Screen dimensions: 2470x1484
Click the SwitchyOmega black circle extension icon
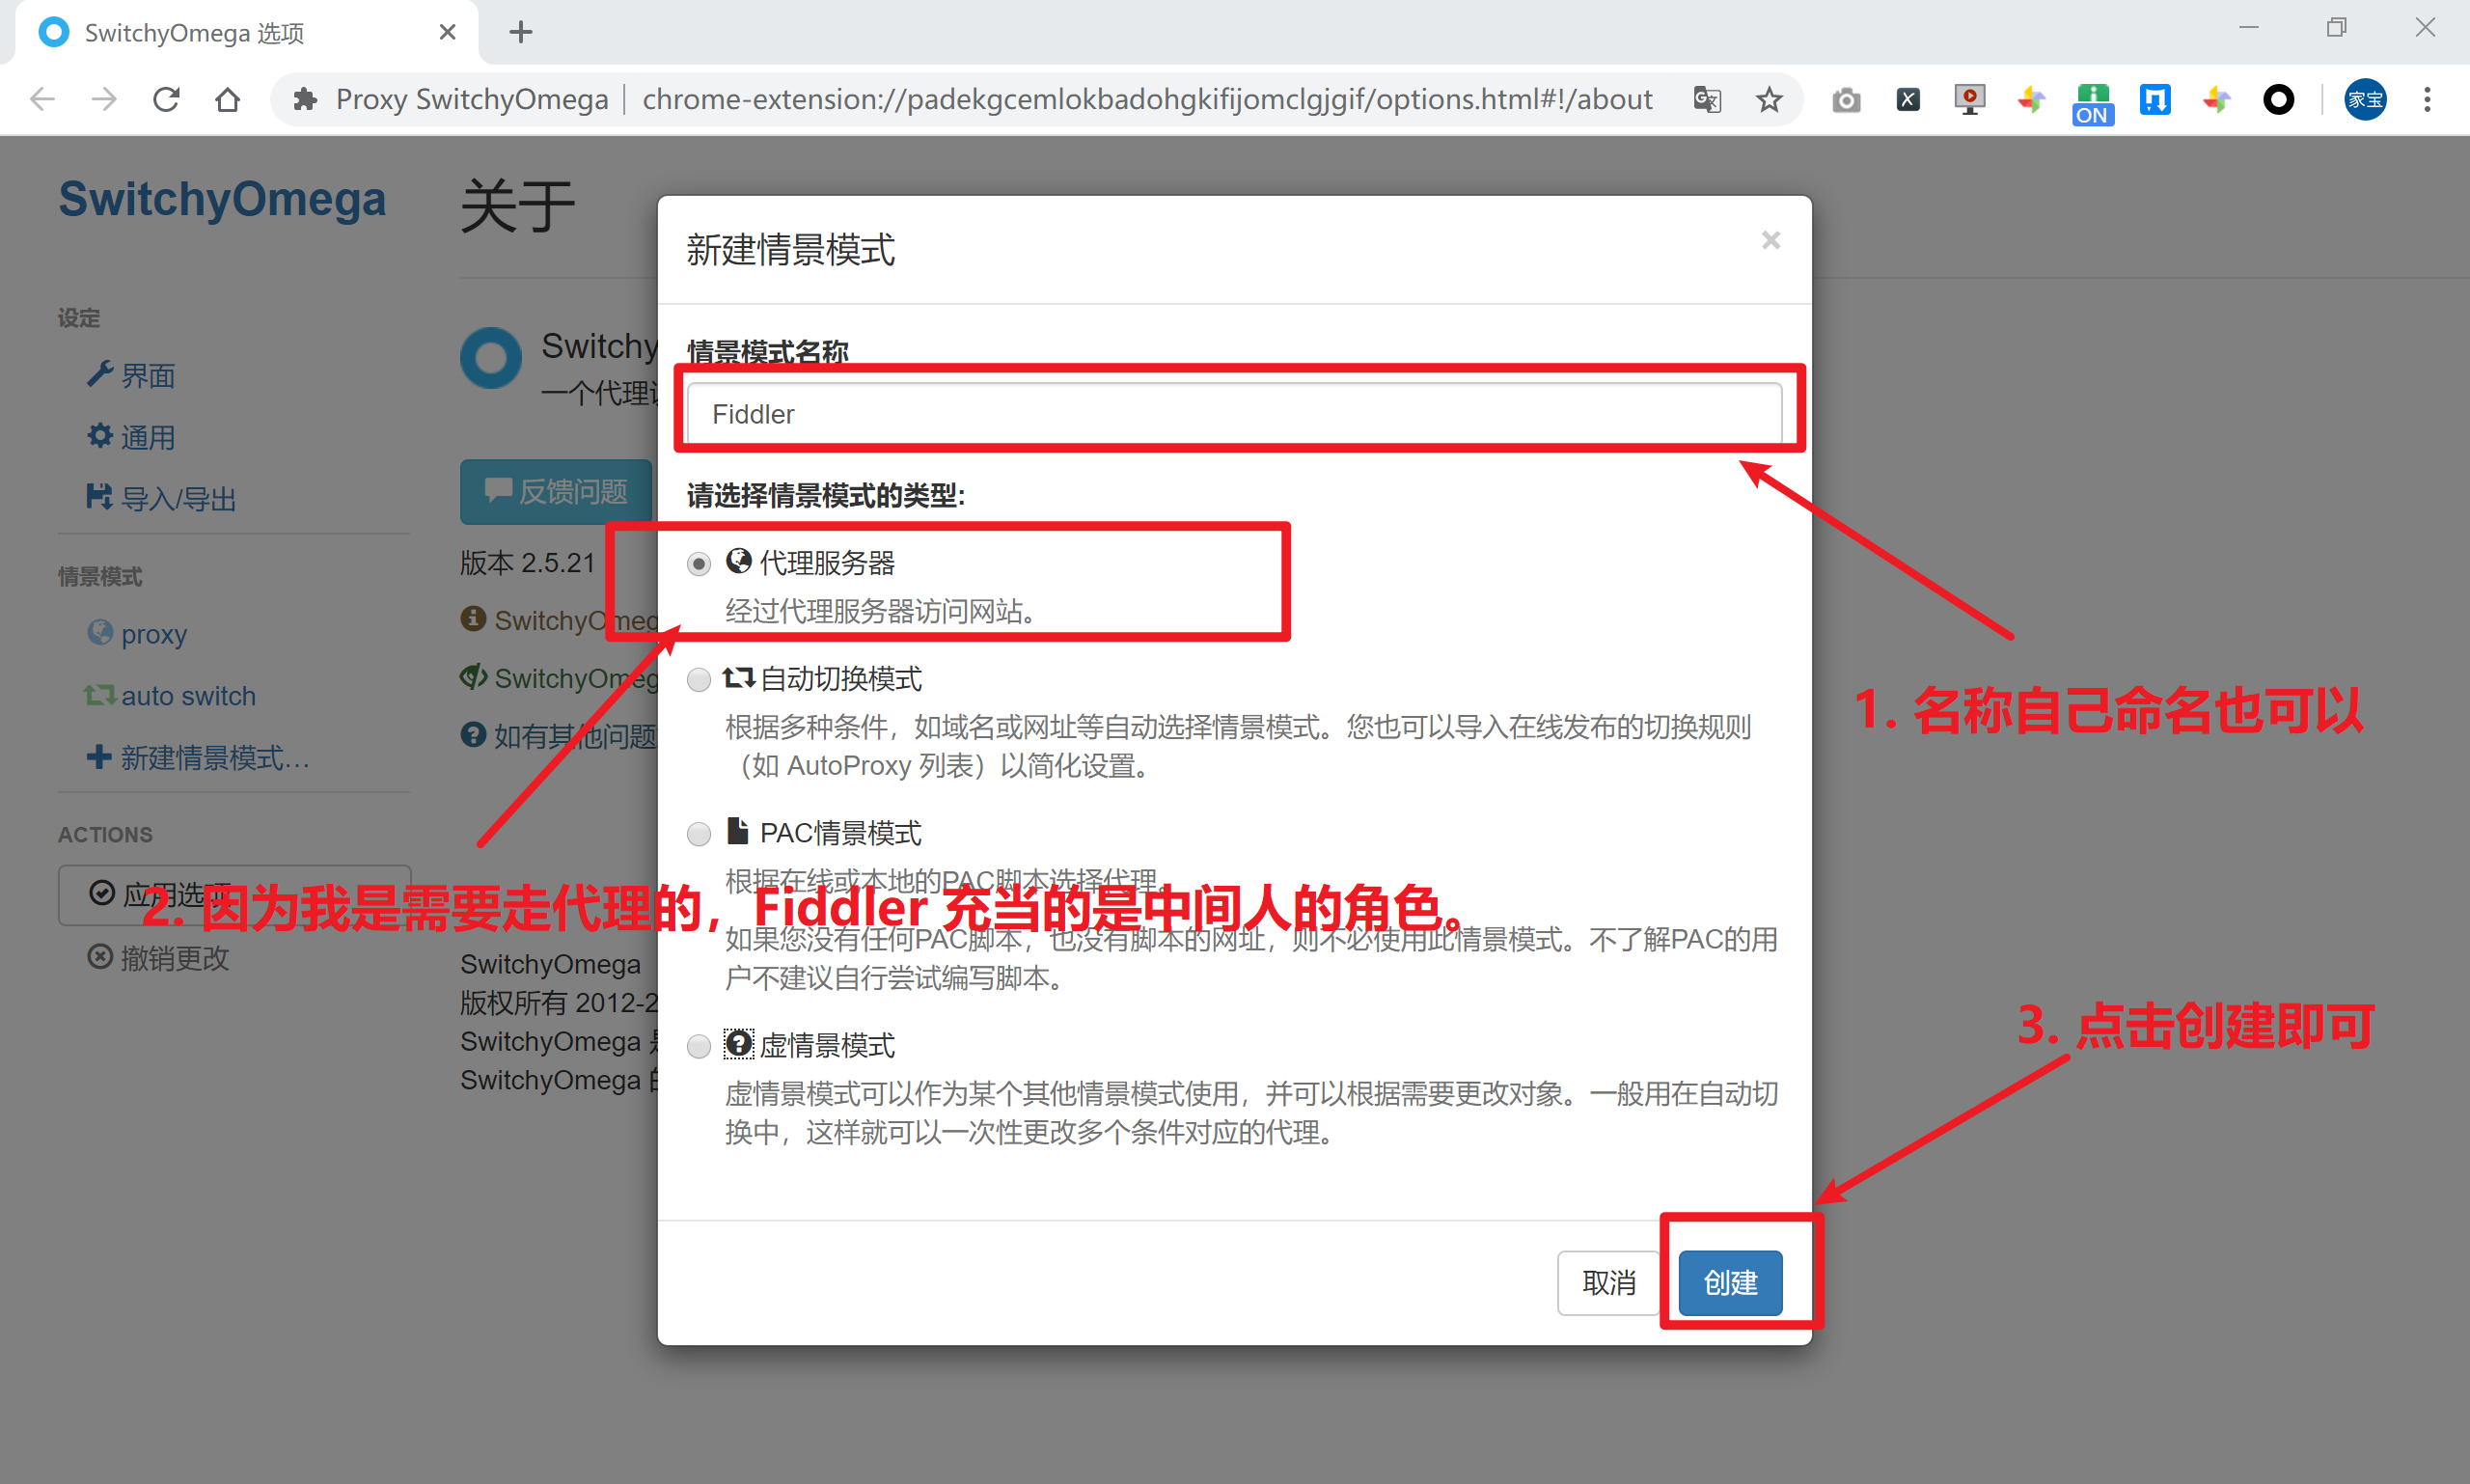[2278, 99]
